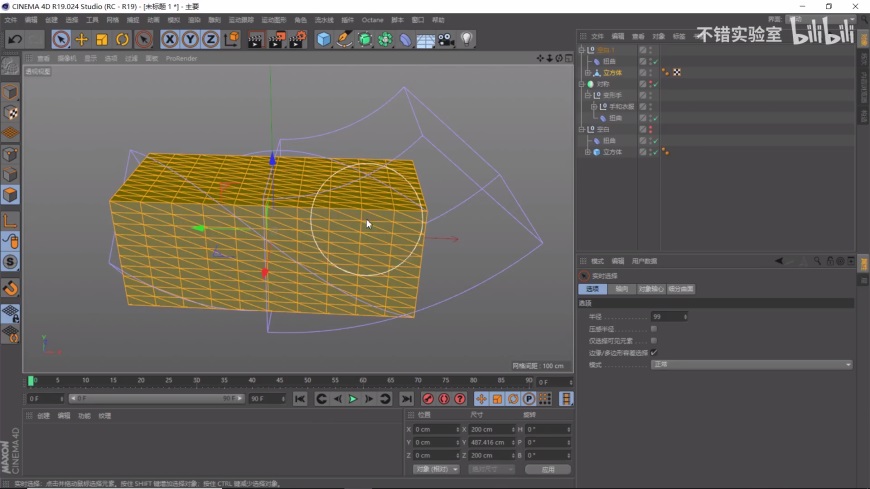Click the light bulb icon in toolbar

(466, 39)
